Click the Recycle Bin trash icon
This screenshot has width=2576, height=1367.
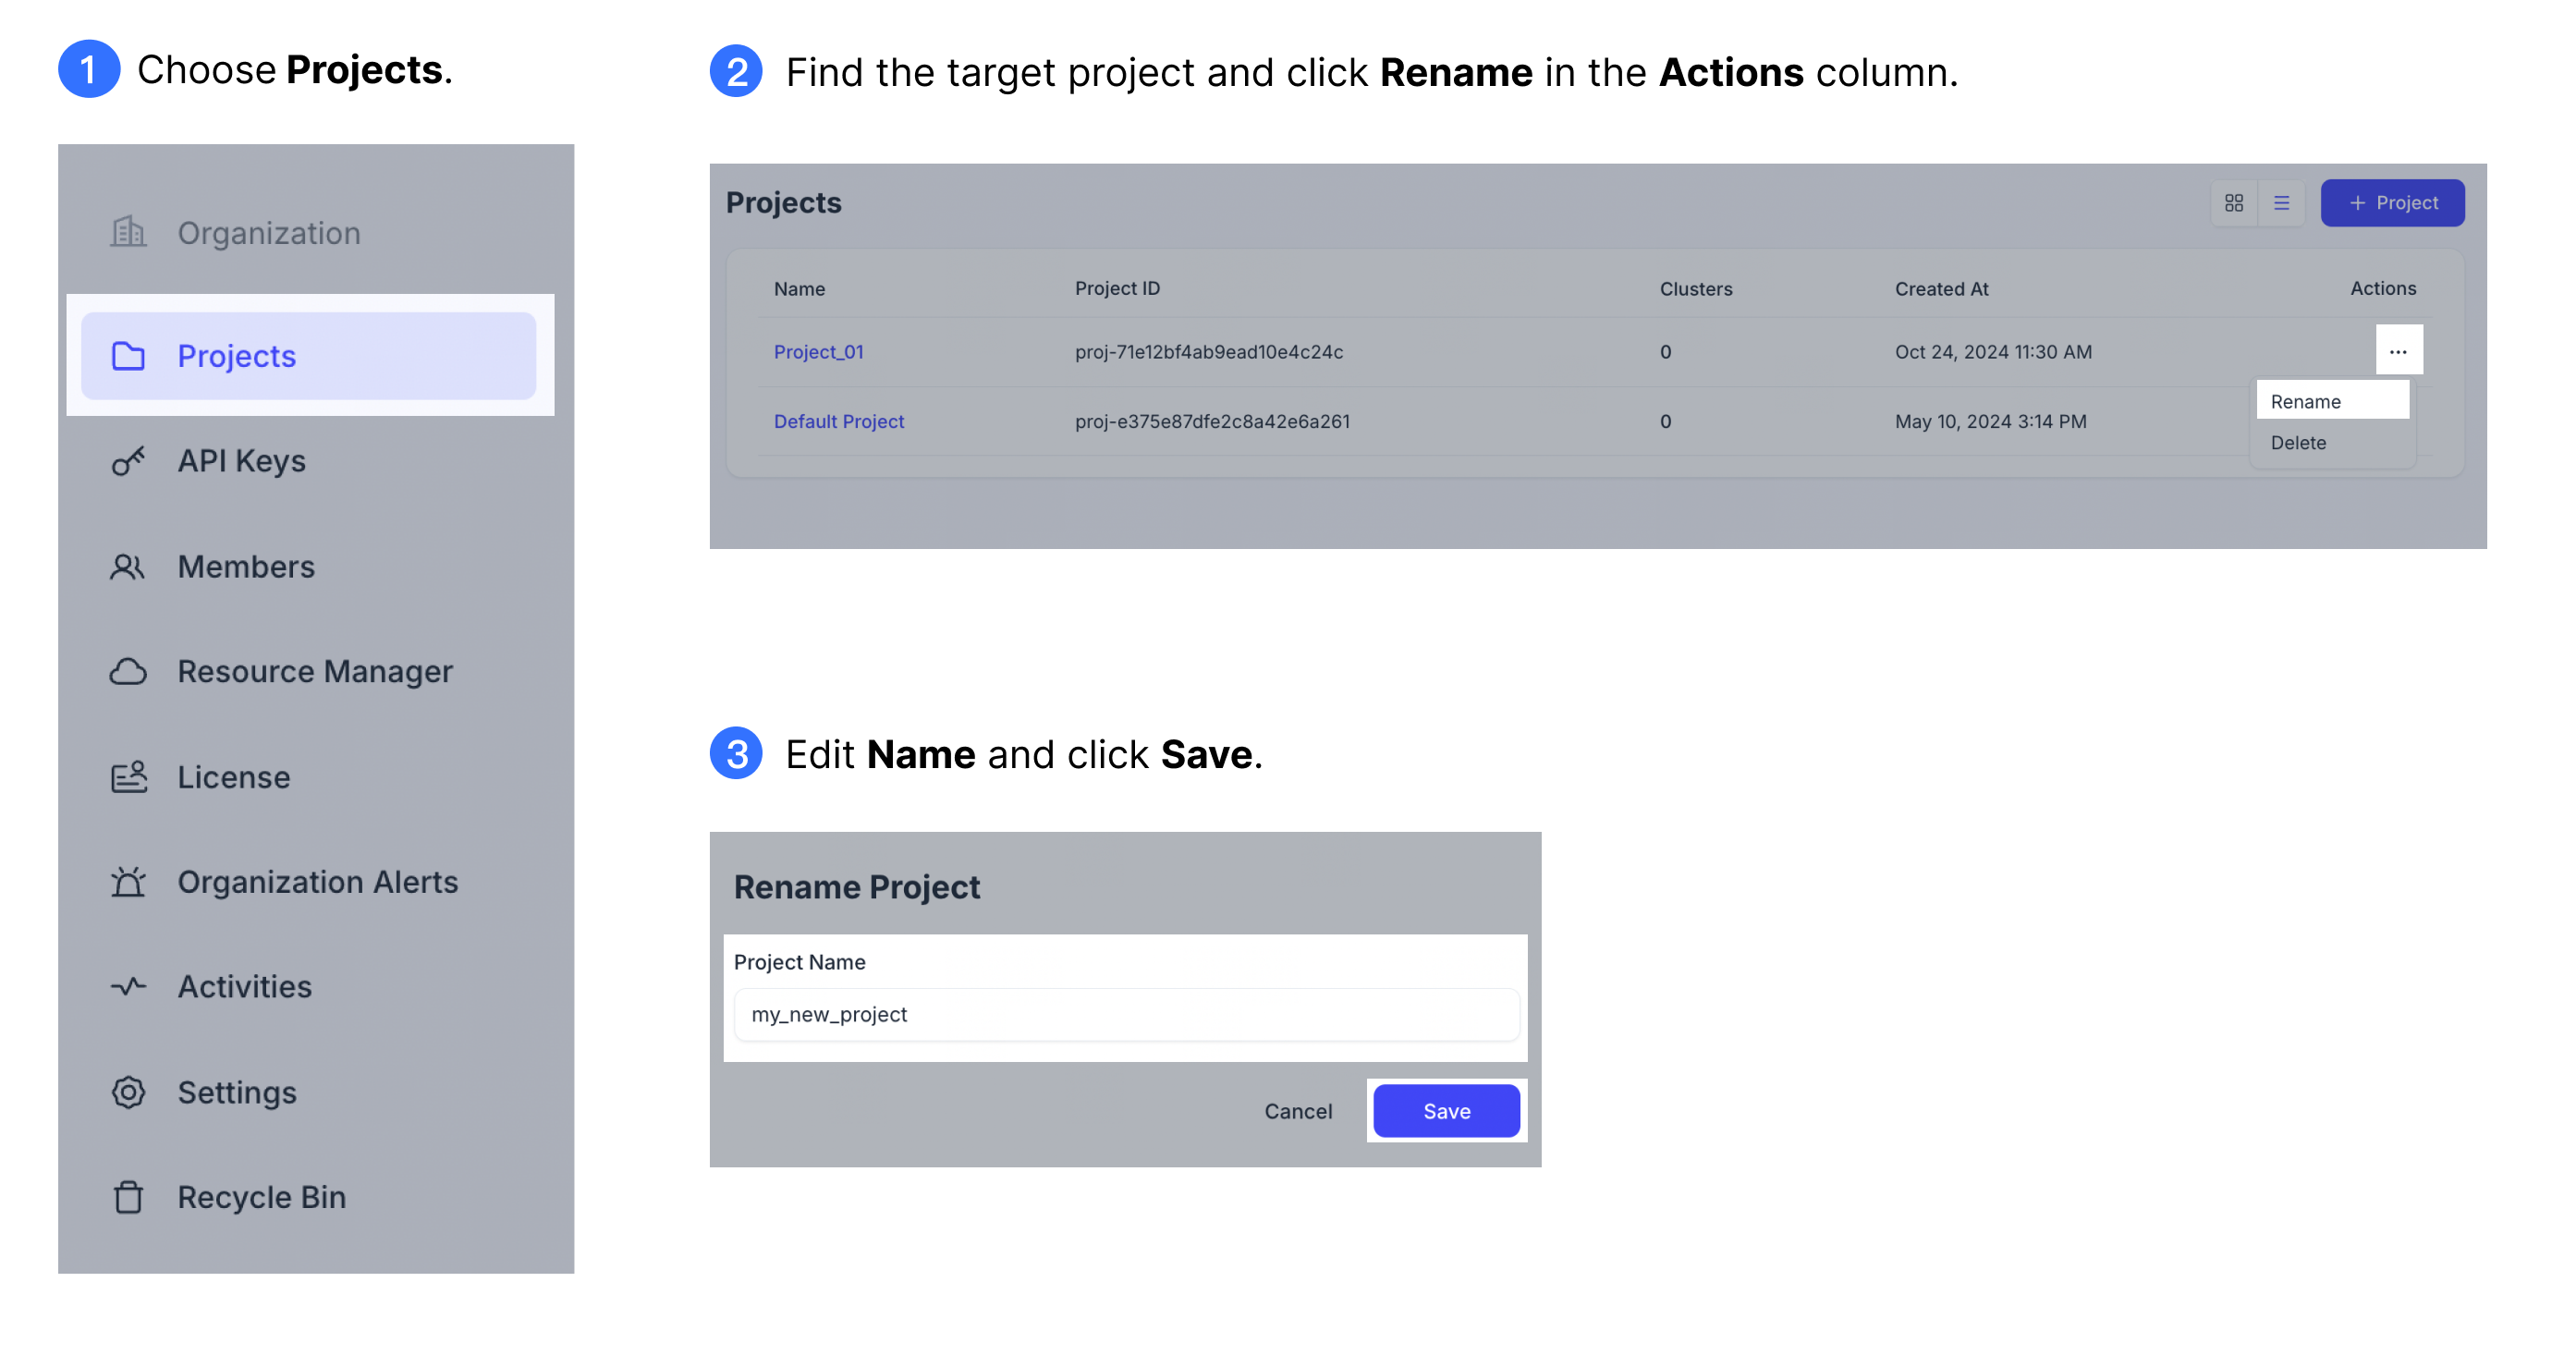click(128, 1197)
